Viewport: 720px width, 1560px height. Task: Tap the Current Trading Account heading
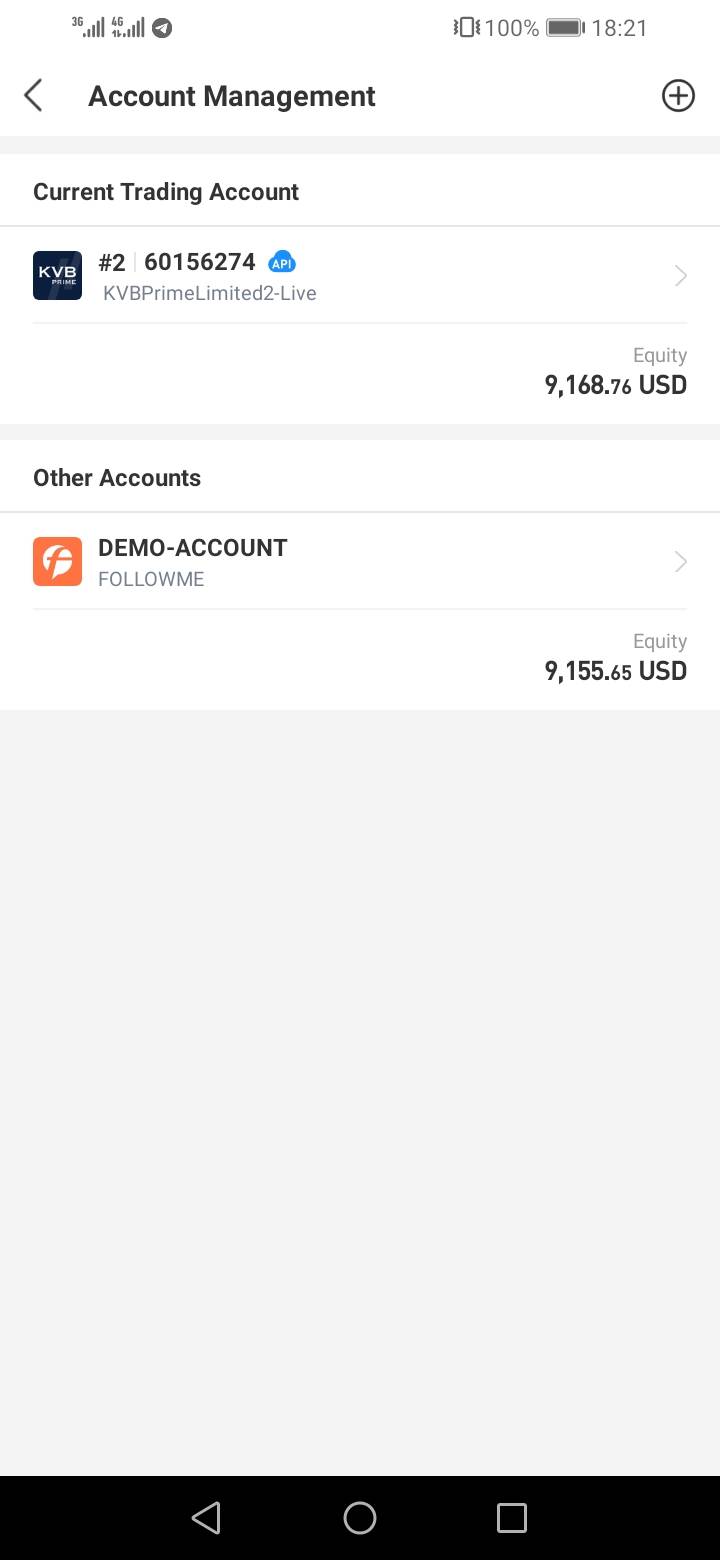pyautogui.click(x=166, y=192)
